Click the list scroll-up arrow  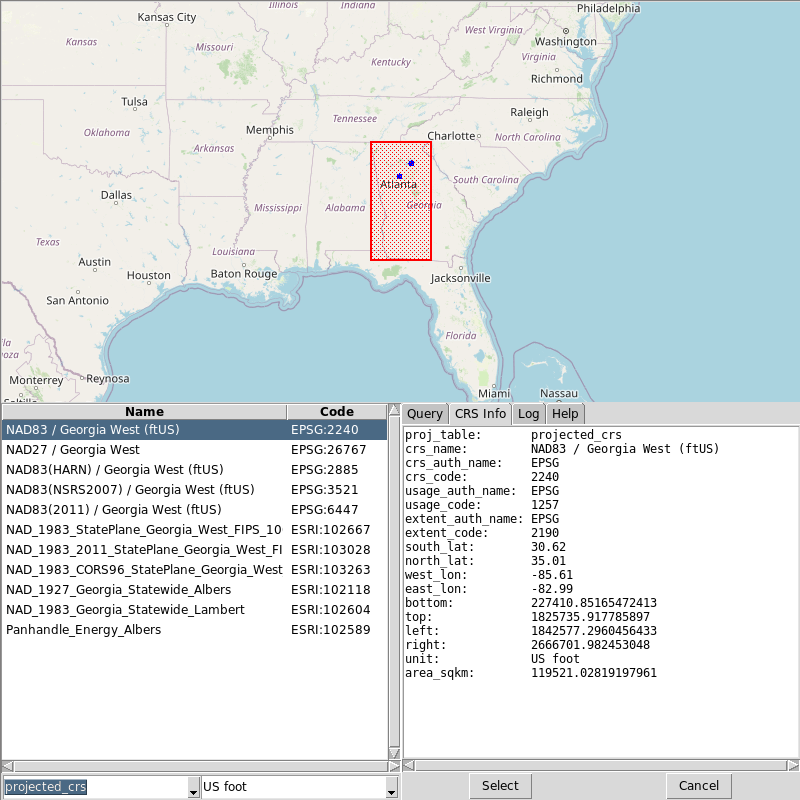click(x=394, y=409)
